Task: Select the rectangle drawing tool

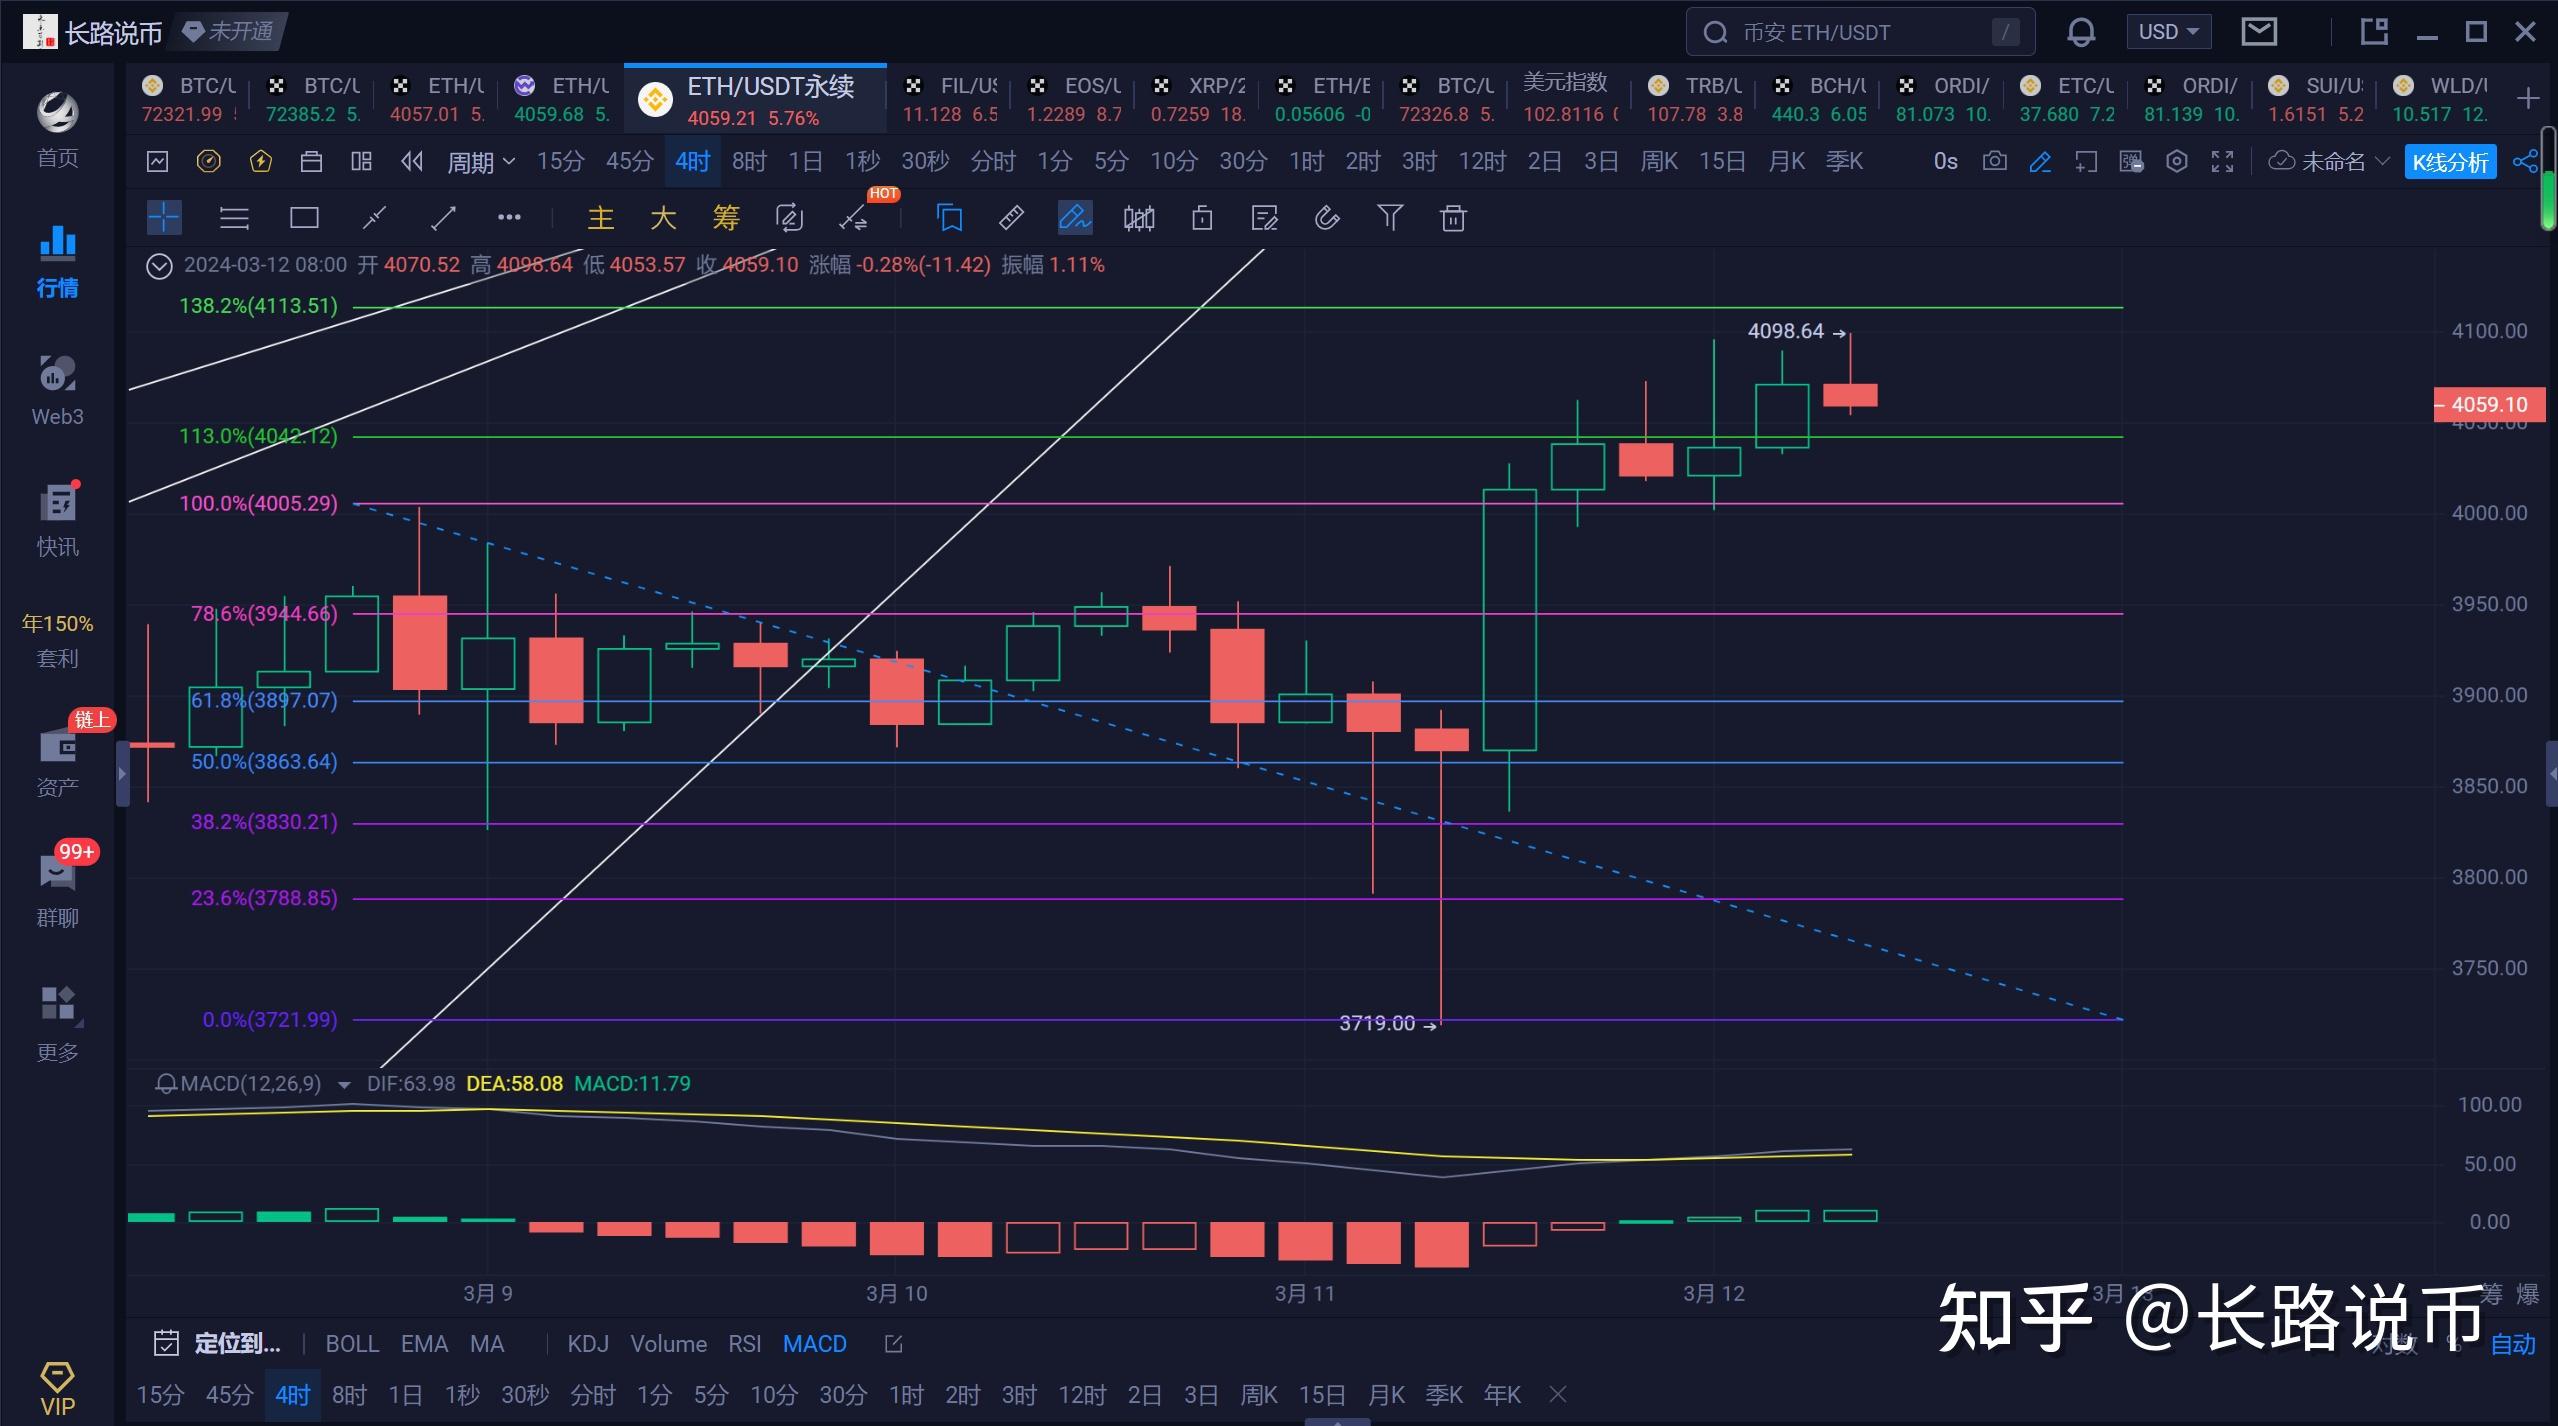Action: (304, 218)
